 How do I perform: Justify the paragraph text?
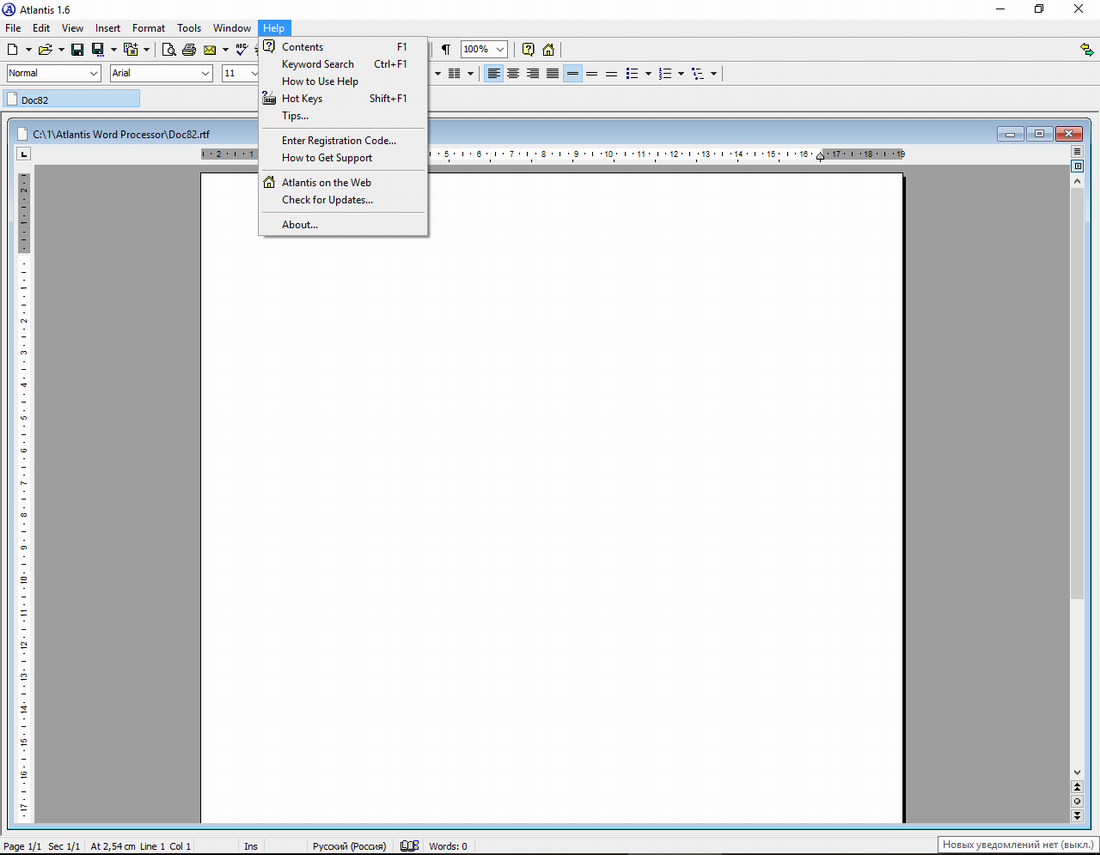(x=553, y=74)
